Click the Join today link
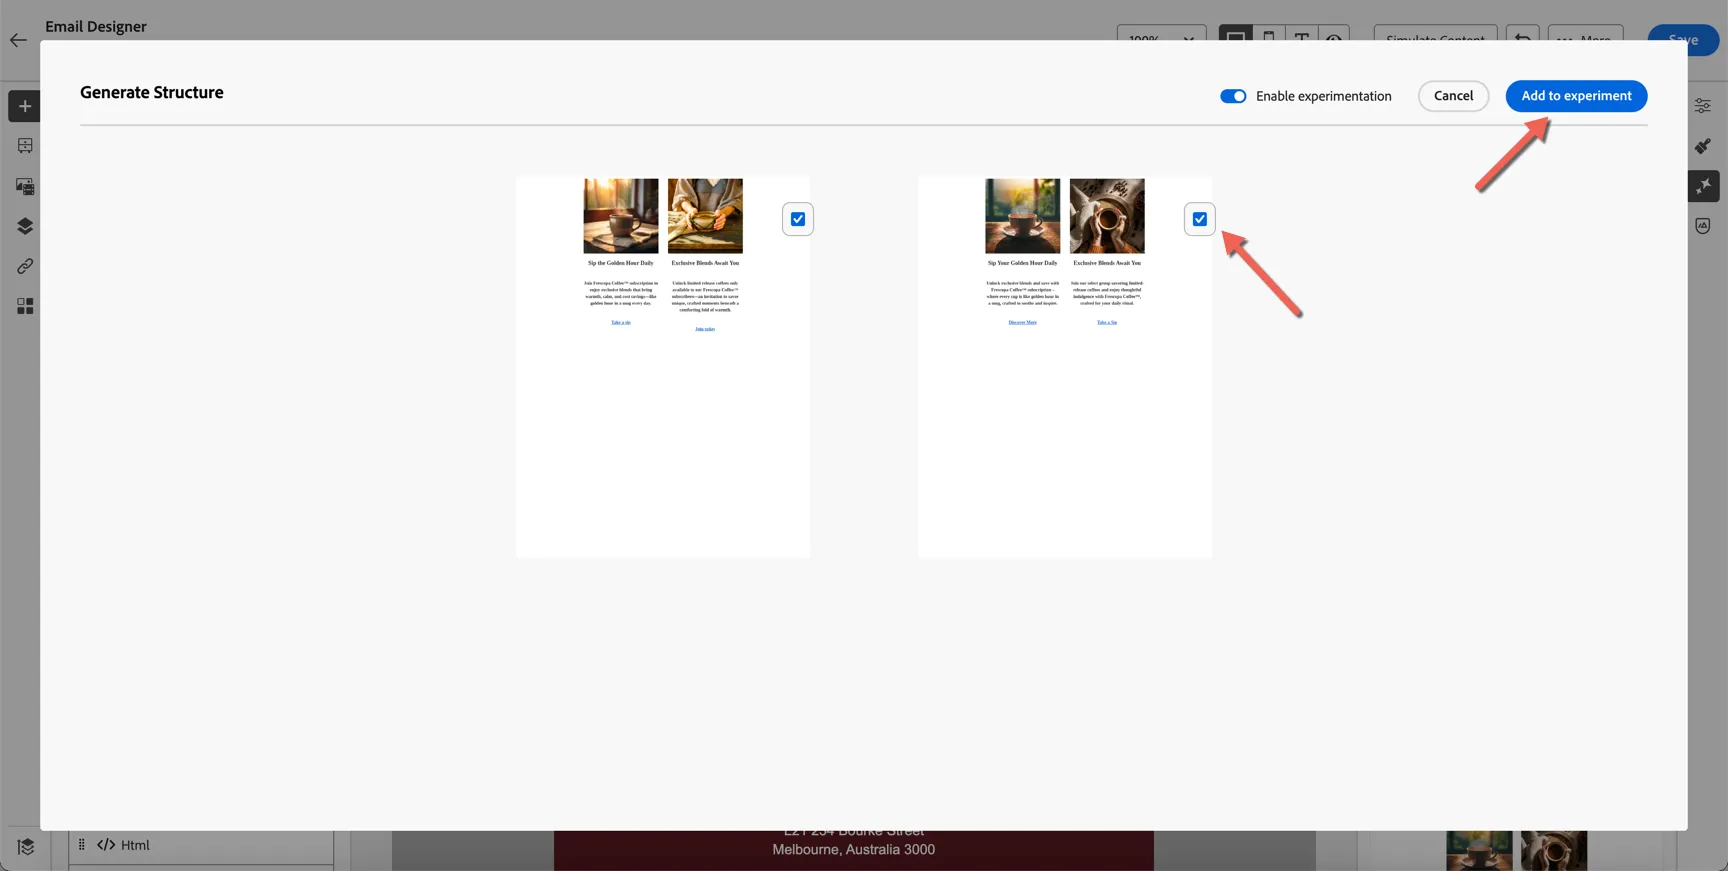The image size is (1728, 871). (x=705, y=328)
